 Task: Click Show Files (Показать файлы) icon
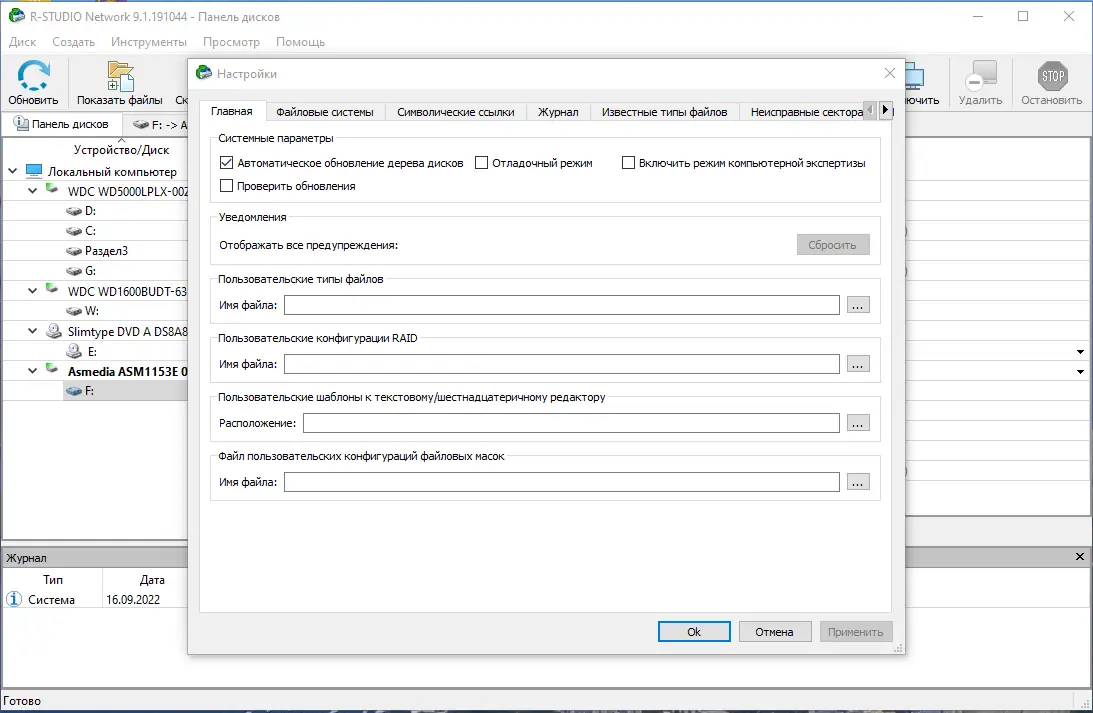tap(120, 76)
